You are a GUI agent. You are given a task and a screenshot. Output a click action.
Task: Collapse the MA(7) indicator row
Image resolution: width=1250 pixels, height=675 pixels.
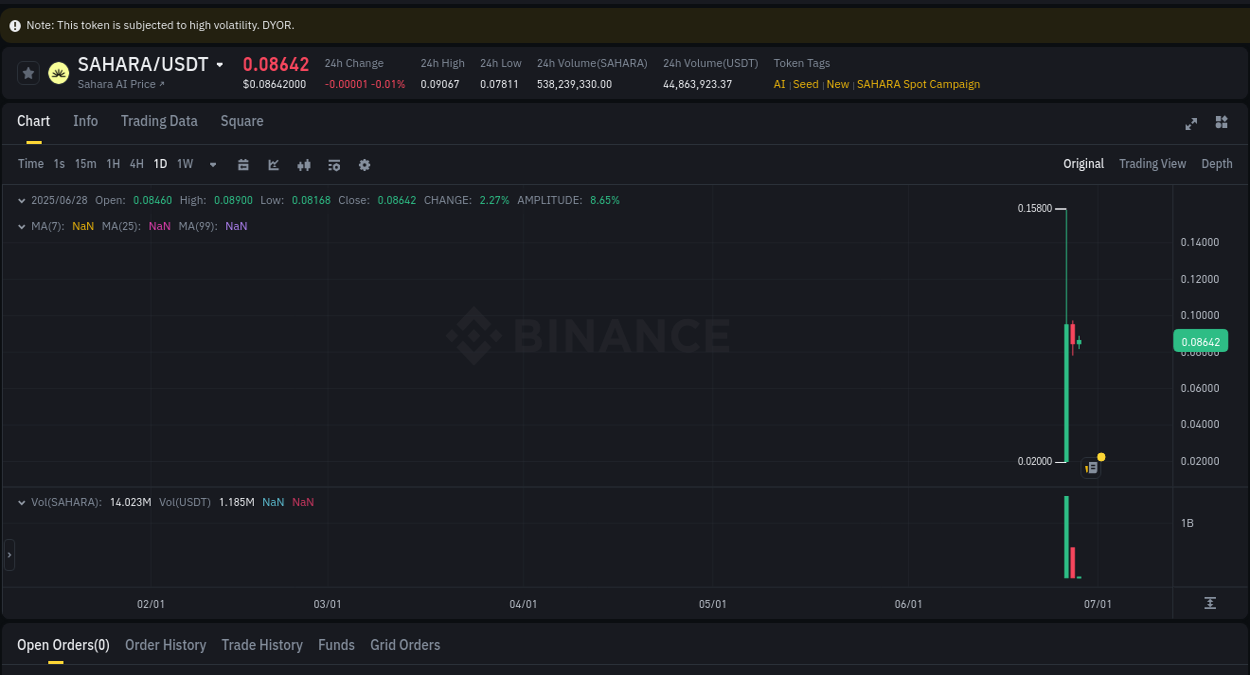pos(20,226)
